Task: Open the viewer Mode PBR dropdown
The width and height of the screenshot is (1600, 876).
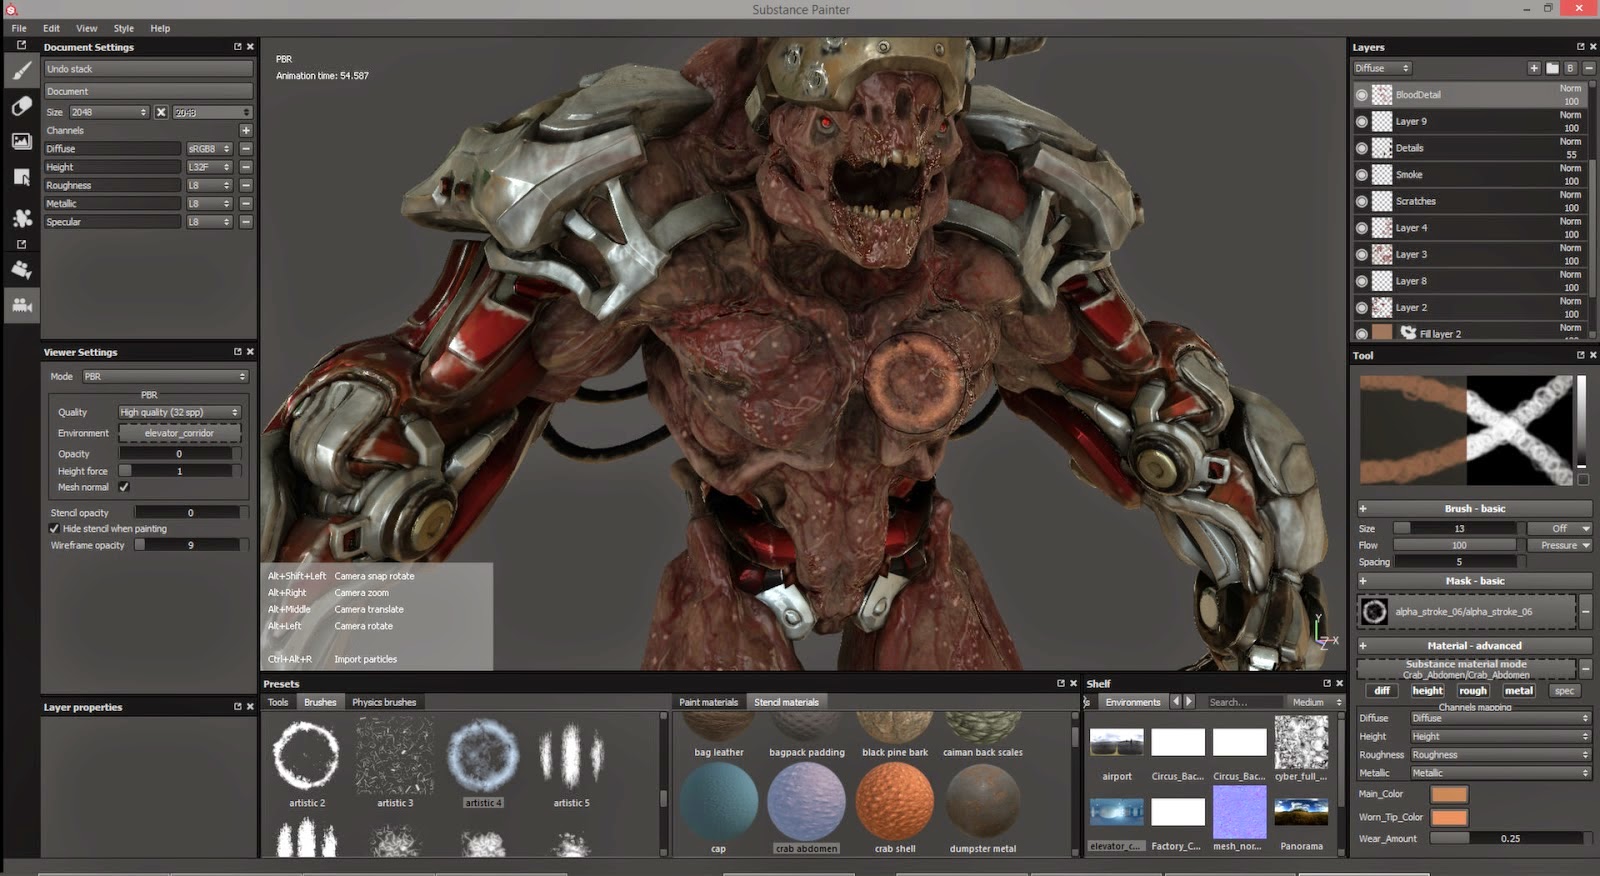Action: coord(165,376)
